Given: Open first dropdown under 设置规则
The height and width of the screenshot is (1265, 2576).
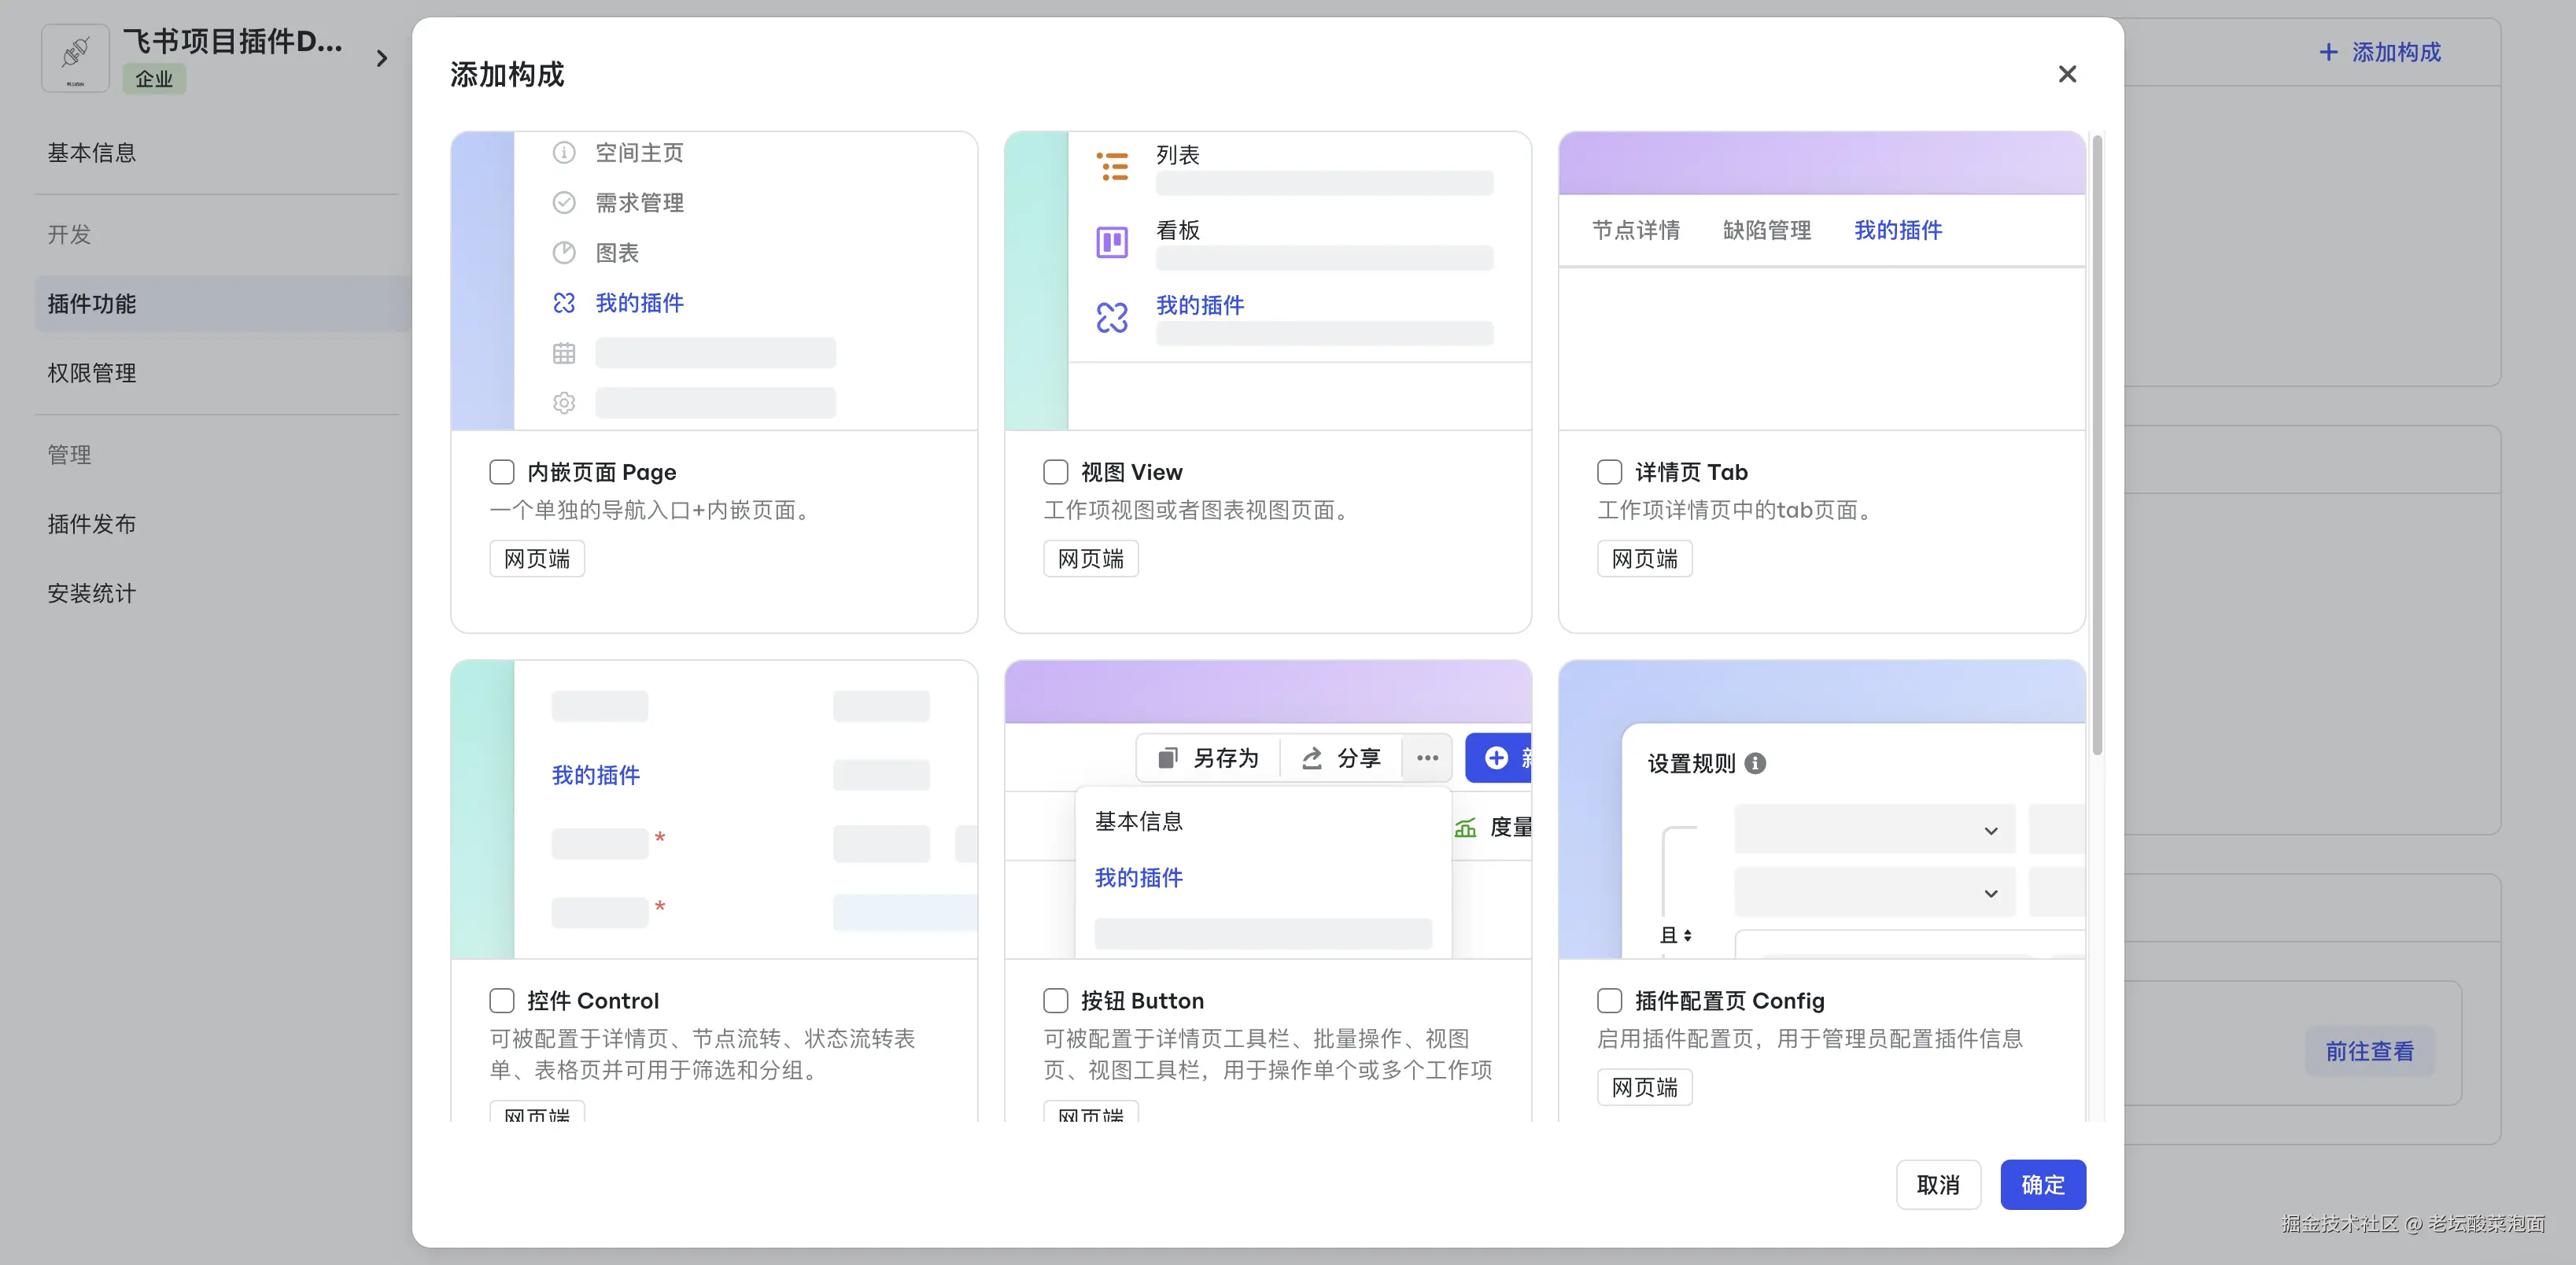Looking at the screenshot, I should click(x=1874, y=830).
